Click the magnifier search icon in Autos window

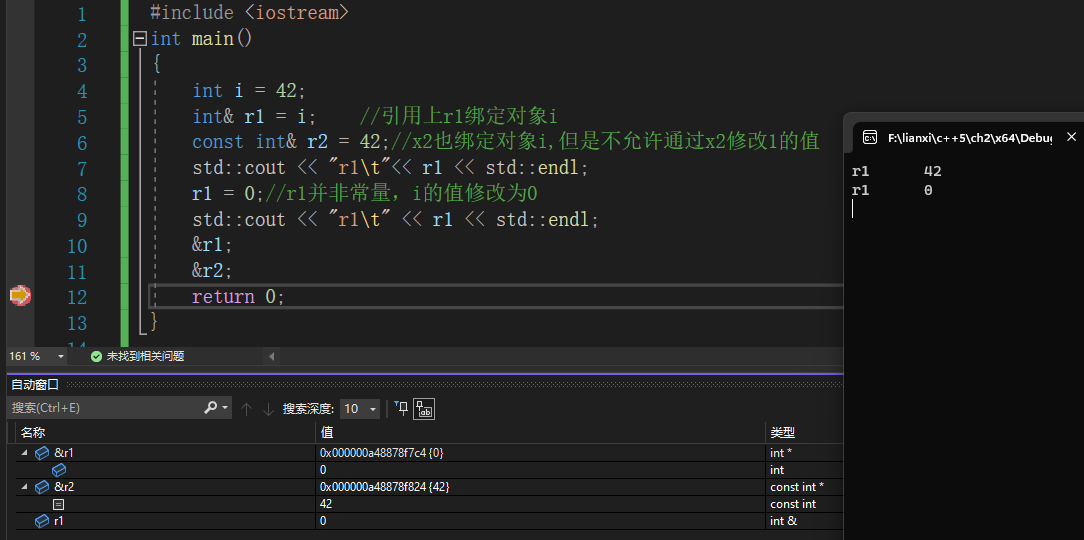coord(210,408)
